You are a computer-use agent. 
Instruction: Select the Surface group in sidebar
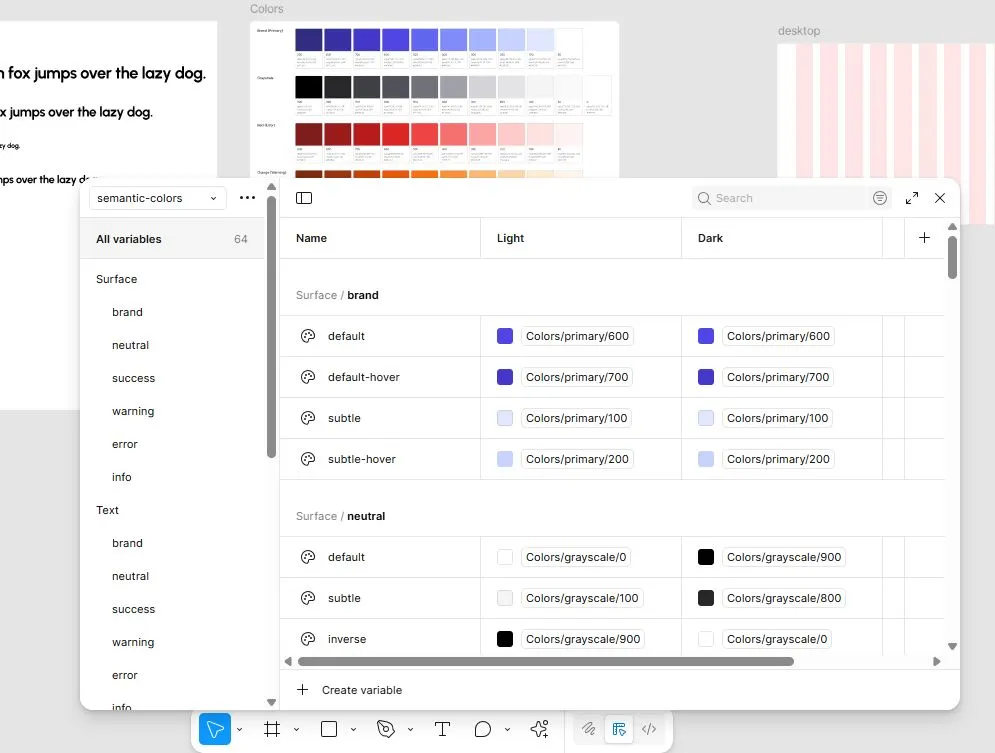[116, 279]
